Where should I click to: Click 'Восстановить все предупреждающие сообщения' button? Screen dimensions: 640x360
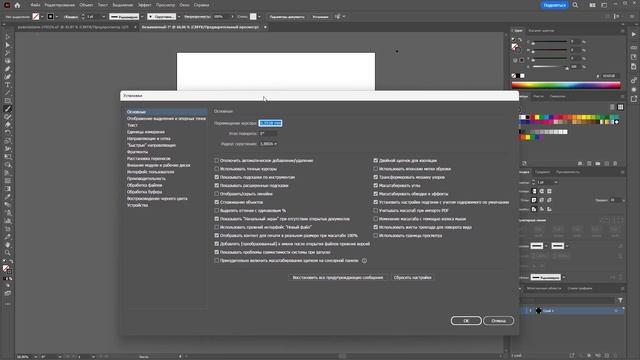coord(338,277)
